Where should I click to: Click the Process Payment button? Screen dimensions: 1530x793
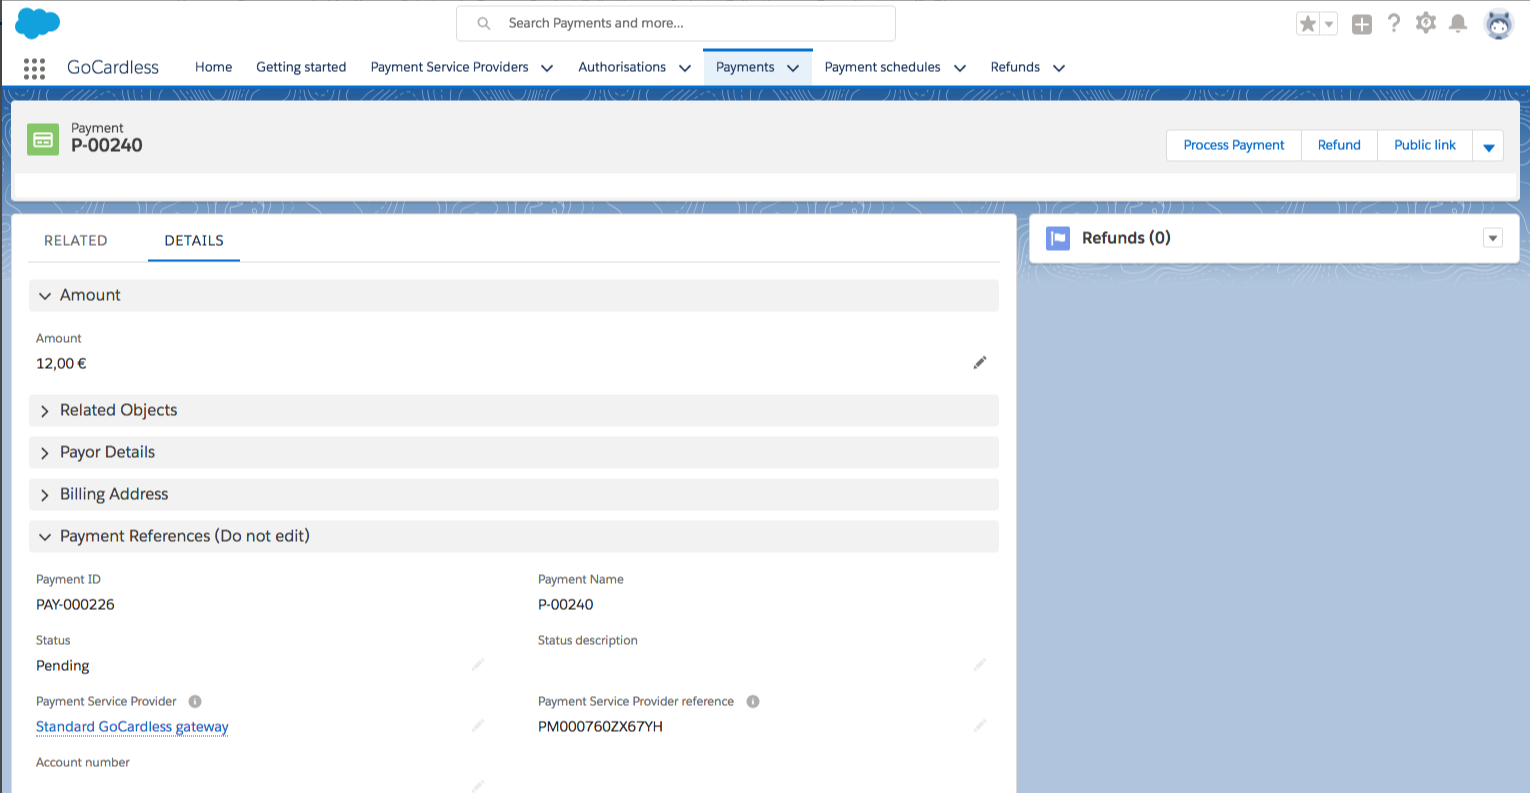(x=1234, y=145)
